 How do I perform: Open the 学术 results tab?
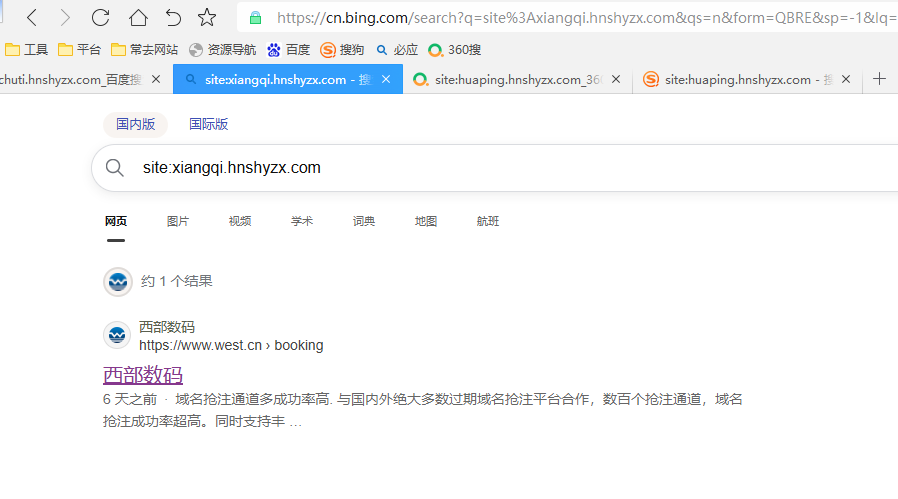coord(302,221)
